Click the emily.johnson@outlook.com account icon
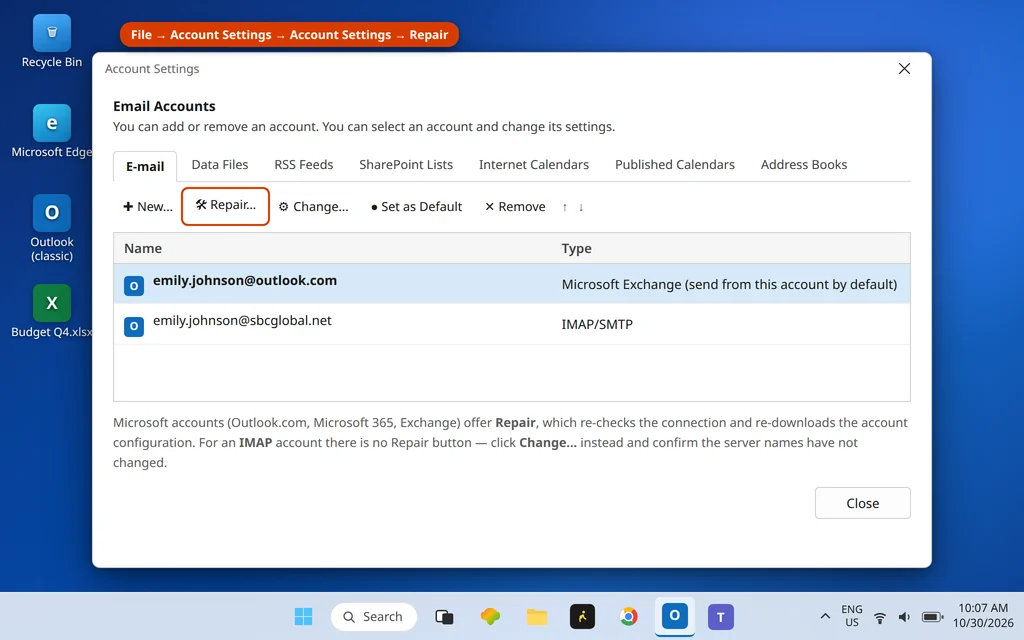Viewport: 1024px width, 640px height. click(x=134, y=285)
